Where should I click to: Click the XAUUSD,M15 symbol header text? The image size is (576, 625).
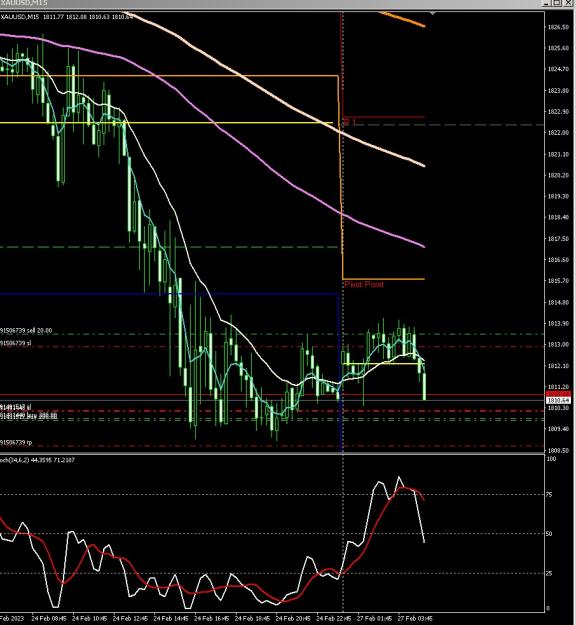tap(20, 17)
